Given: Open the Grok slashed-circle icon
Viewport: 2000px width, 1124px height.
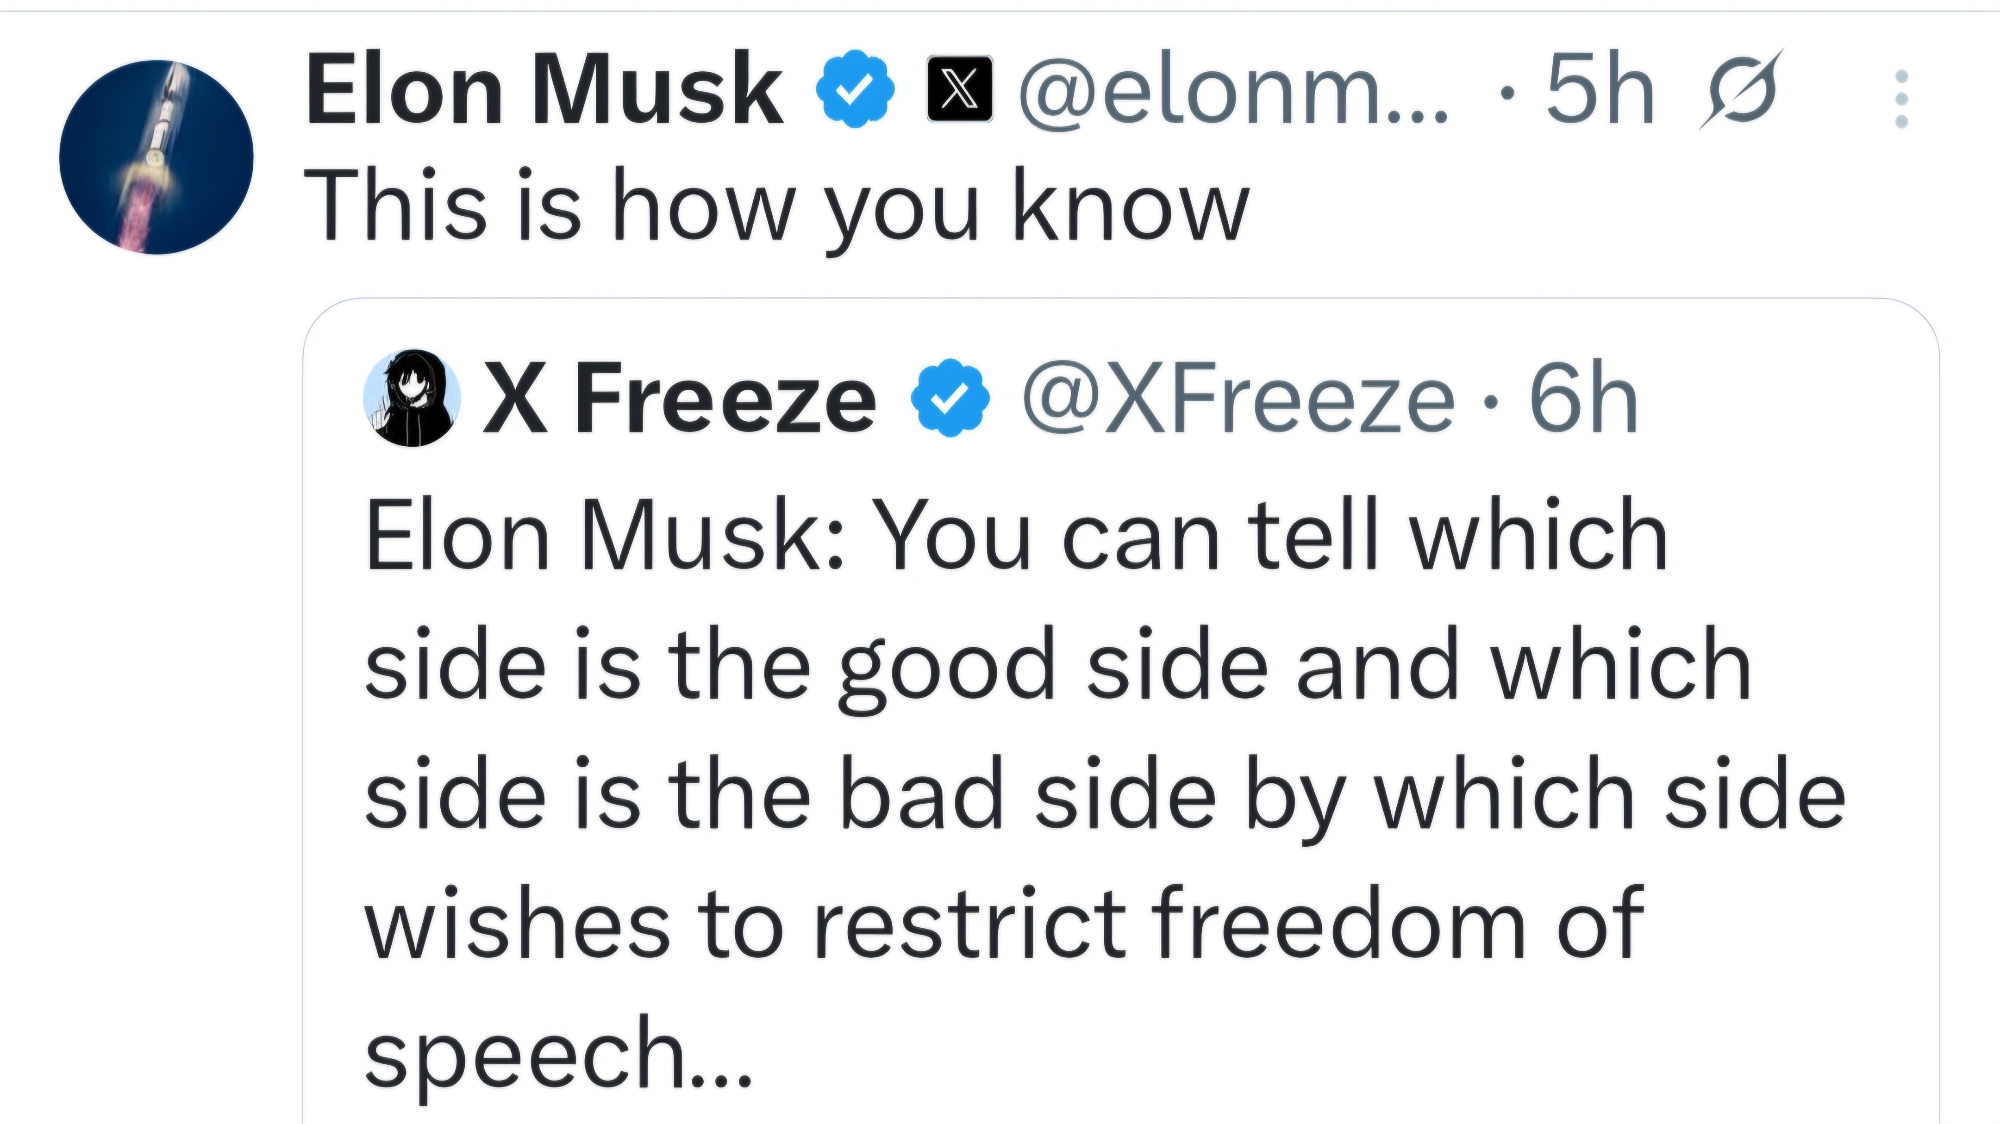Looking at the screenshot, I should 1740,88.
